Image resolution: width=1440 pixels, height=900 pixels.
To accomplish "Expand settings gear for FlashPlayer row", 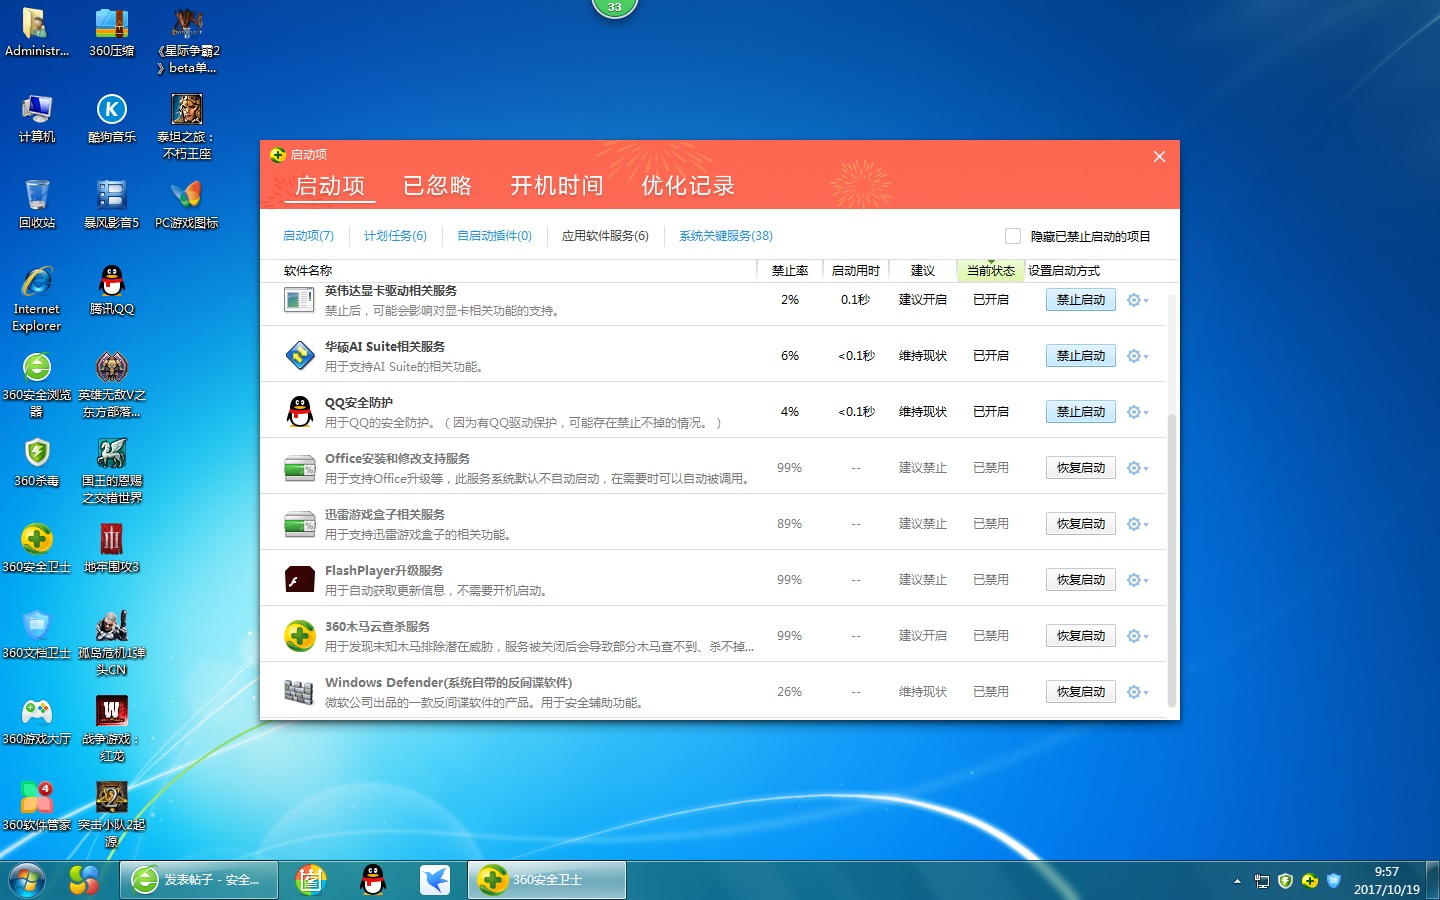I will click(x=1137, y=580).
